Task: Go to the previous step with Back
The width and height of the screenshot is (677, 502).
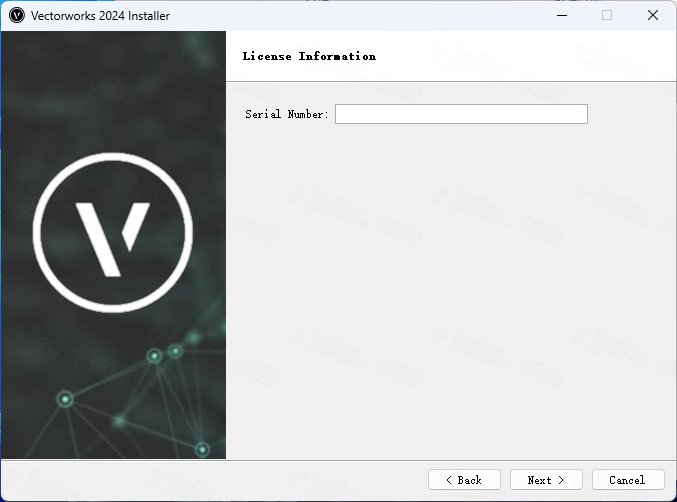Action: coord(464,480)
